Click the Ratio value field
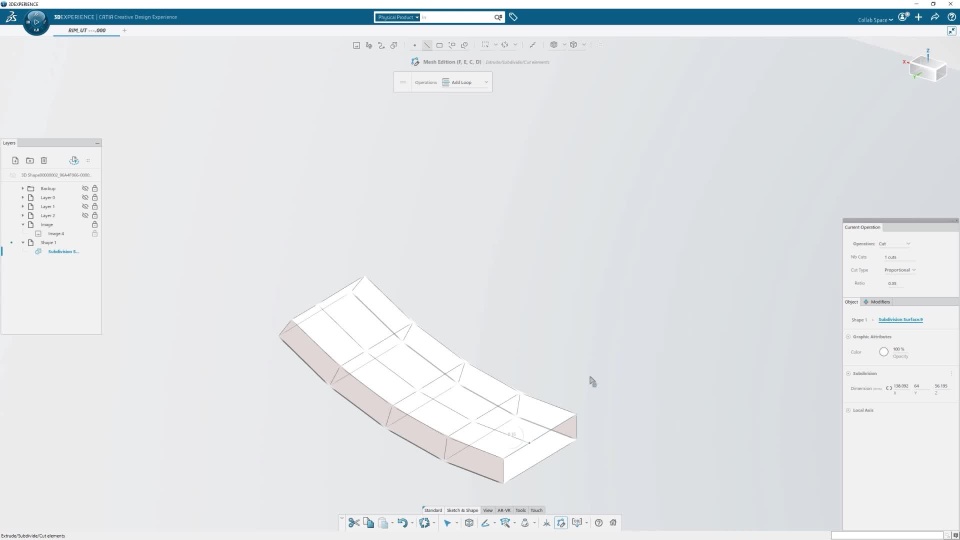This screenshot has width=960, height=540. coord(894,283)
